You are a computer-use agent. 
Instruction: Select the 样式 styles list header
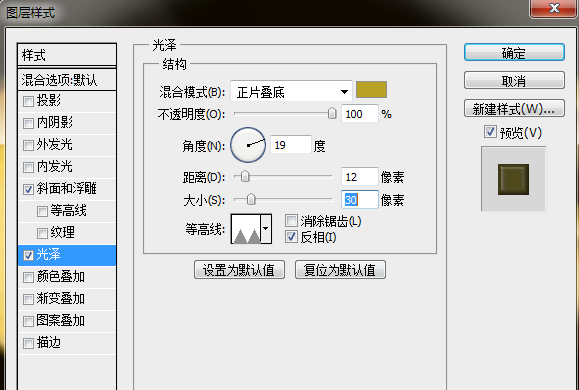67,55
